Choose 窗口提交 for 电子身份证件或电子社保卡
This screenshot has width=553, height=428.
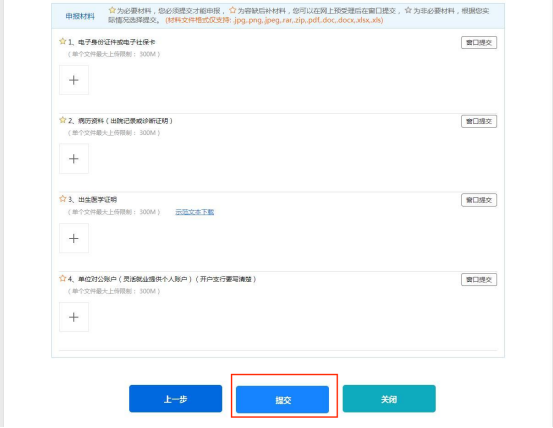tap(479, 43)
